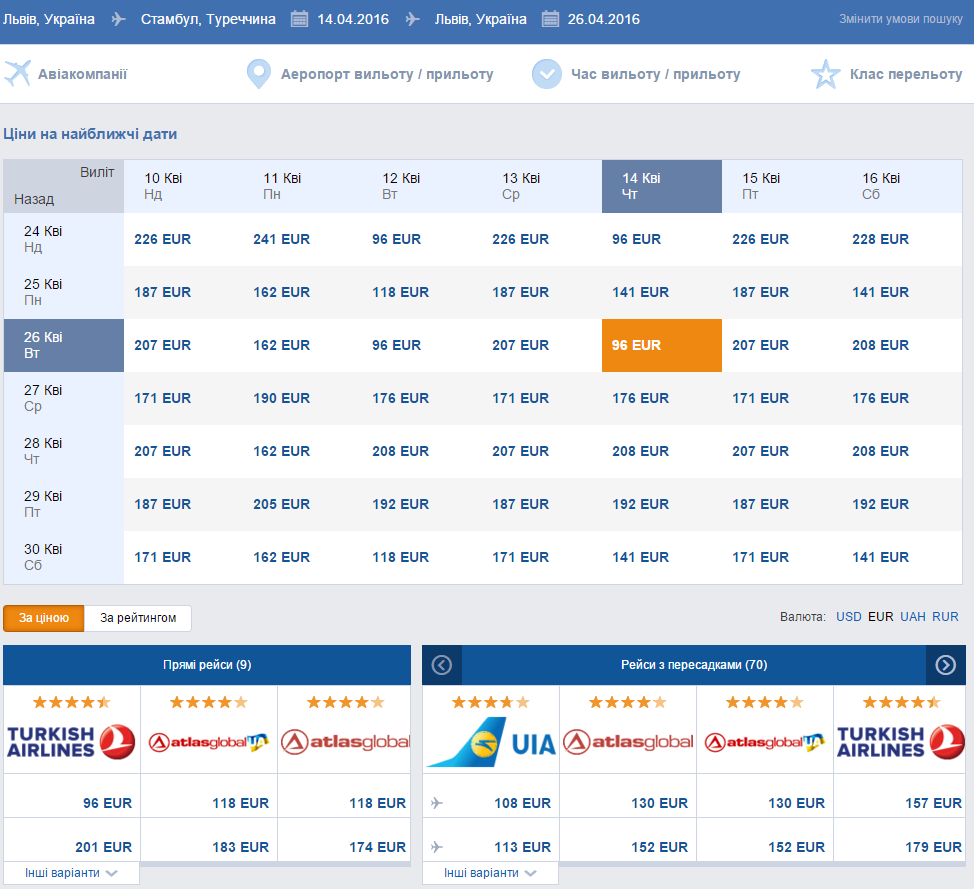Open the Прямі рейси (9) header tab
Image resolution: width=974 pixels, height=889 pixels.
click(x=207, y=665)
